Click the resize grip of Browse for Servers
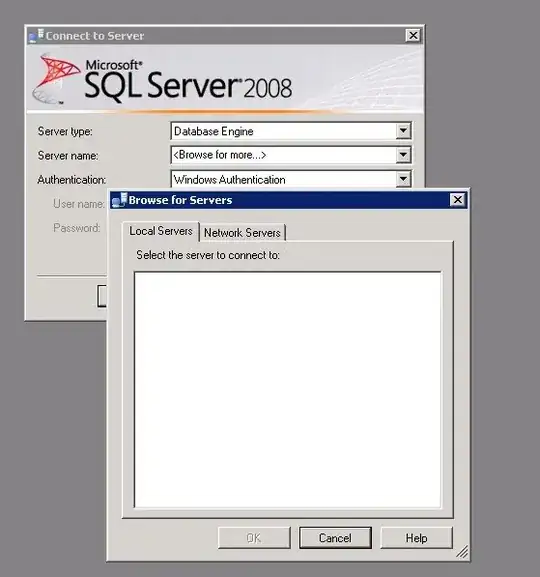Image resolution: width=540 pixels, height=577 pixels. click(x=462, y=552)
